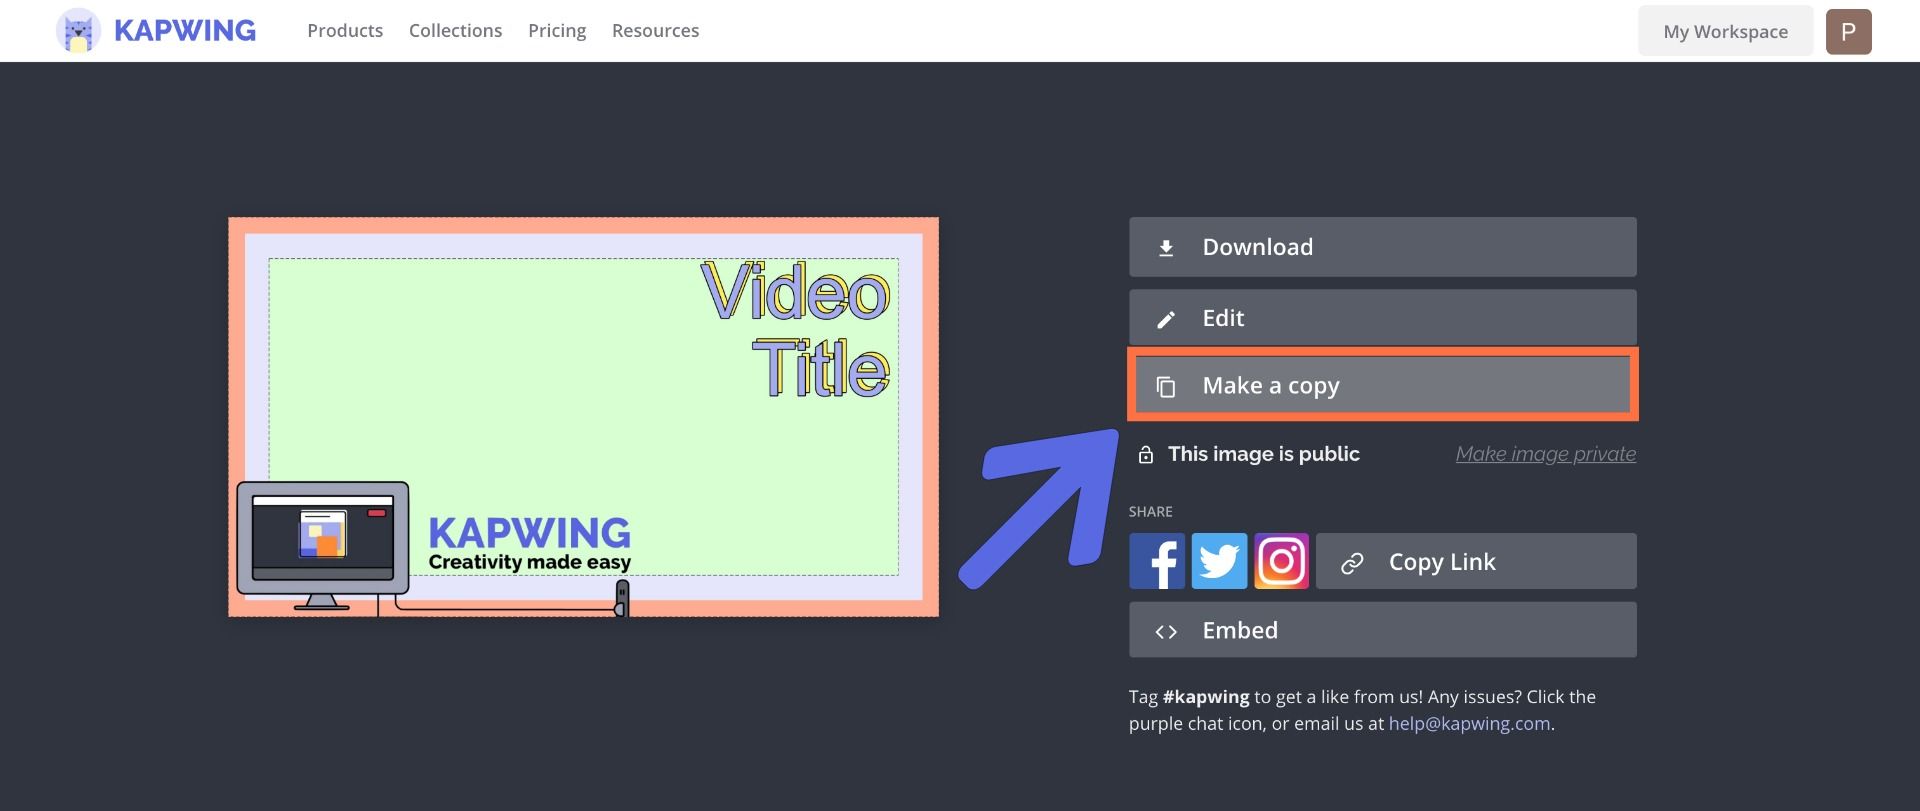
Task: Open the Collections menu
Action: coord(455,31)
